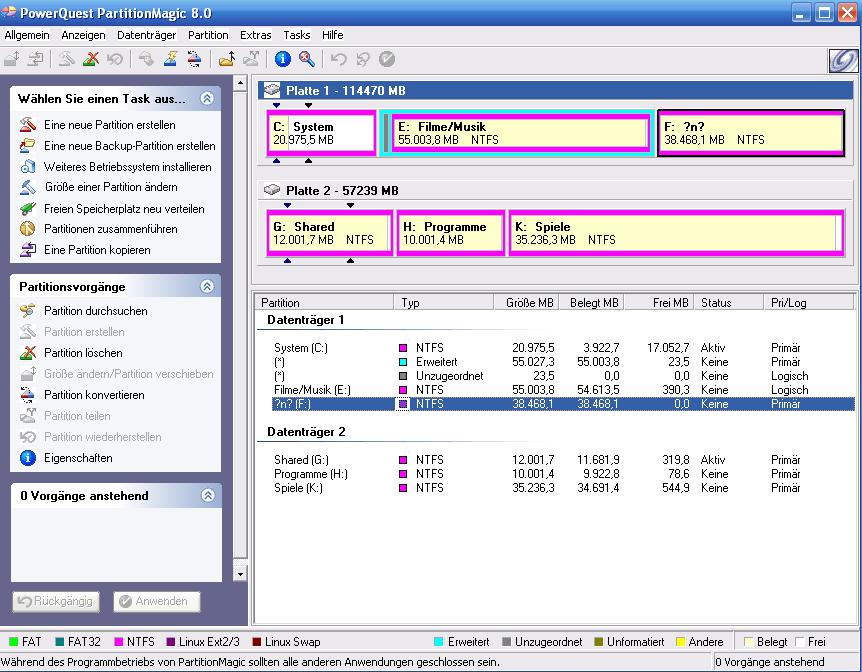
Task: Click icon beside Partition durchsuchen
Action: 27,311
